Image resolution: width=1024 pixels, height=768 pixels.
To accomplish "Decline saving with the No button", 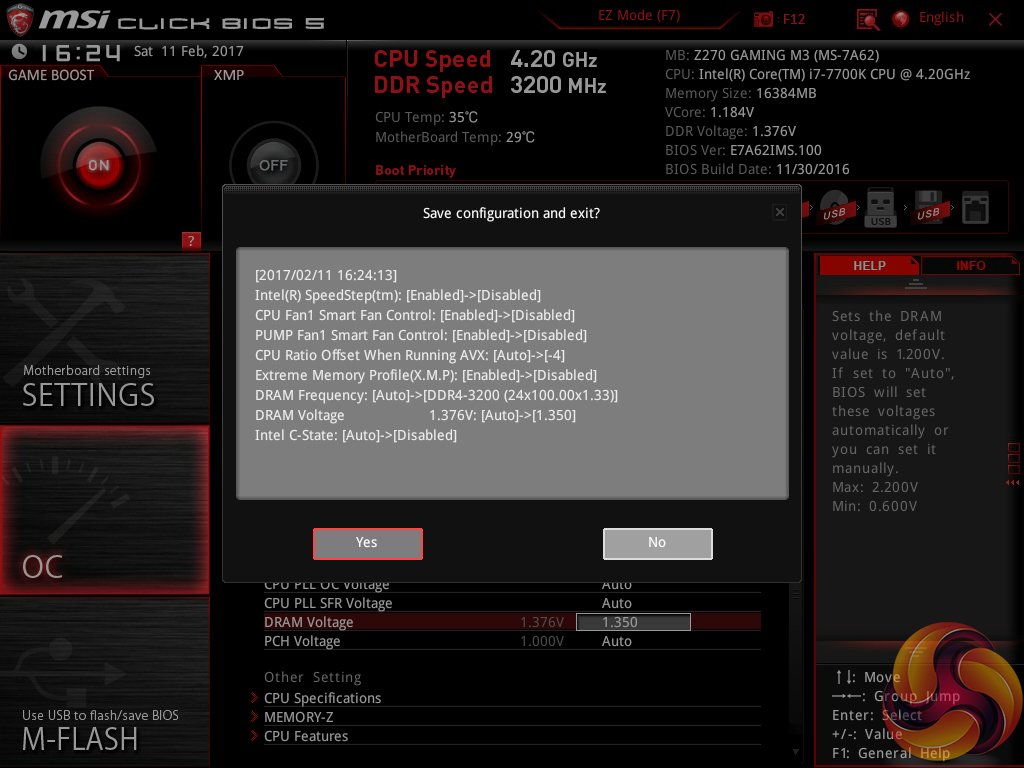I will 658,543.
